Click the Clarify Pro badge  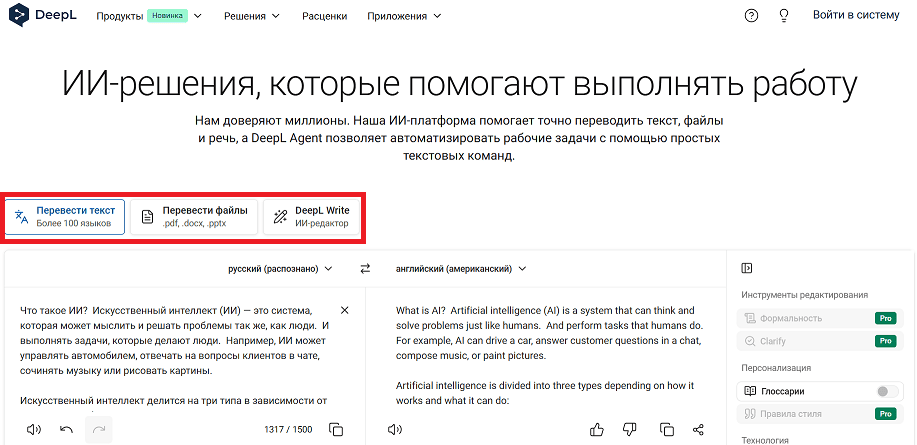click(x=885, y=341)
